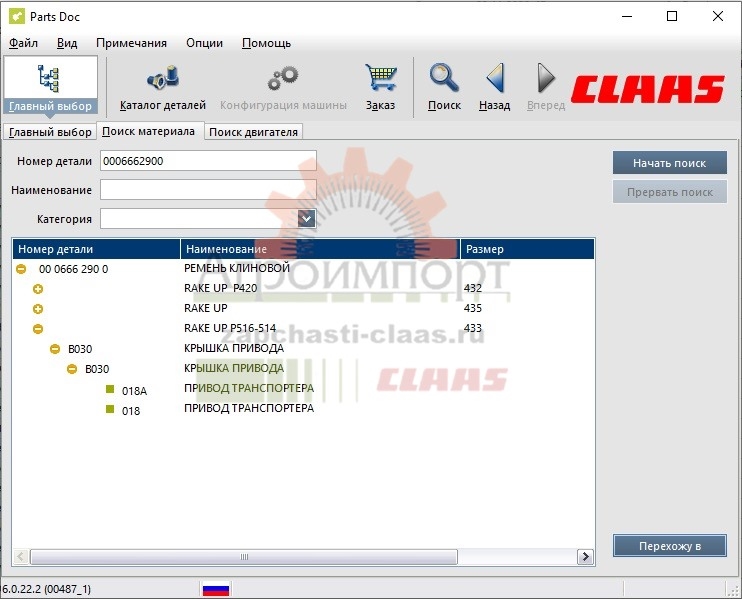Open Поиск magnifier toolbar icon
Screen dimensions: 742x599
(x=444, y=78)
